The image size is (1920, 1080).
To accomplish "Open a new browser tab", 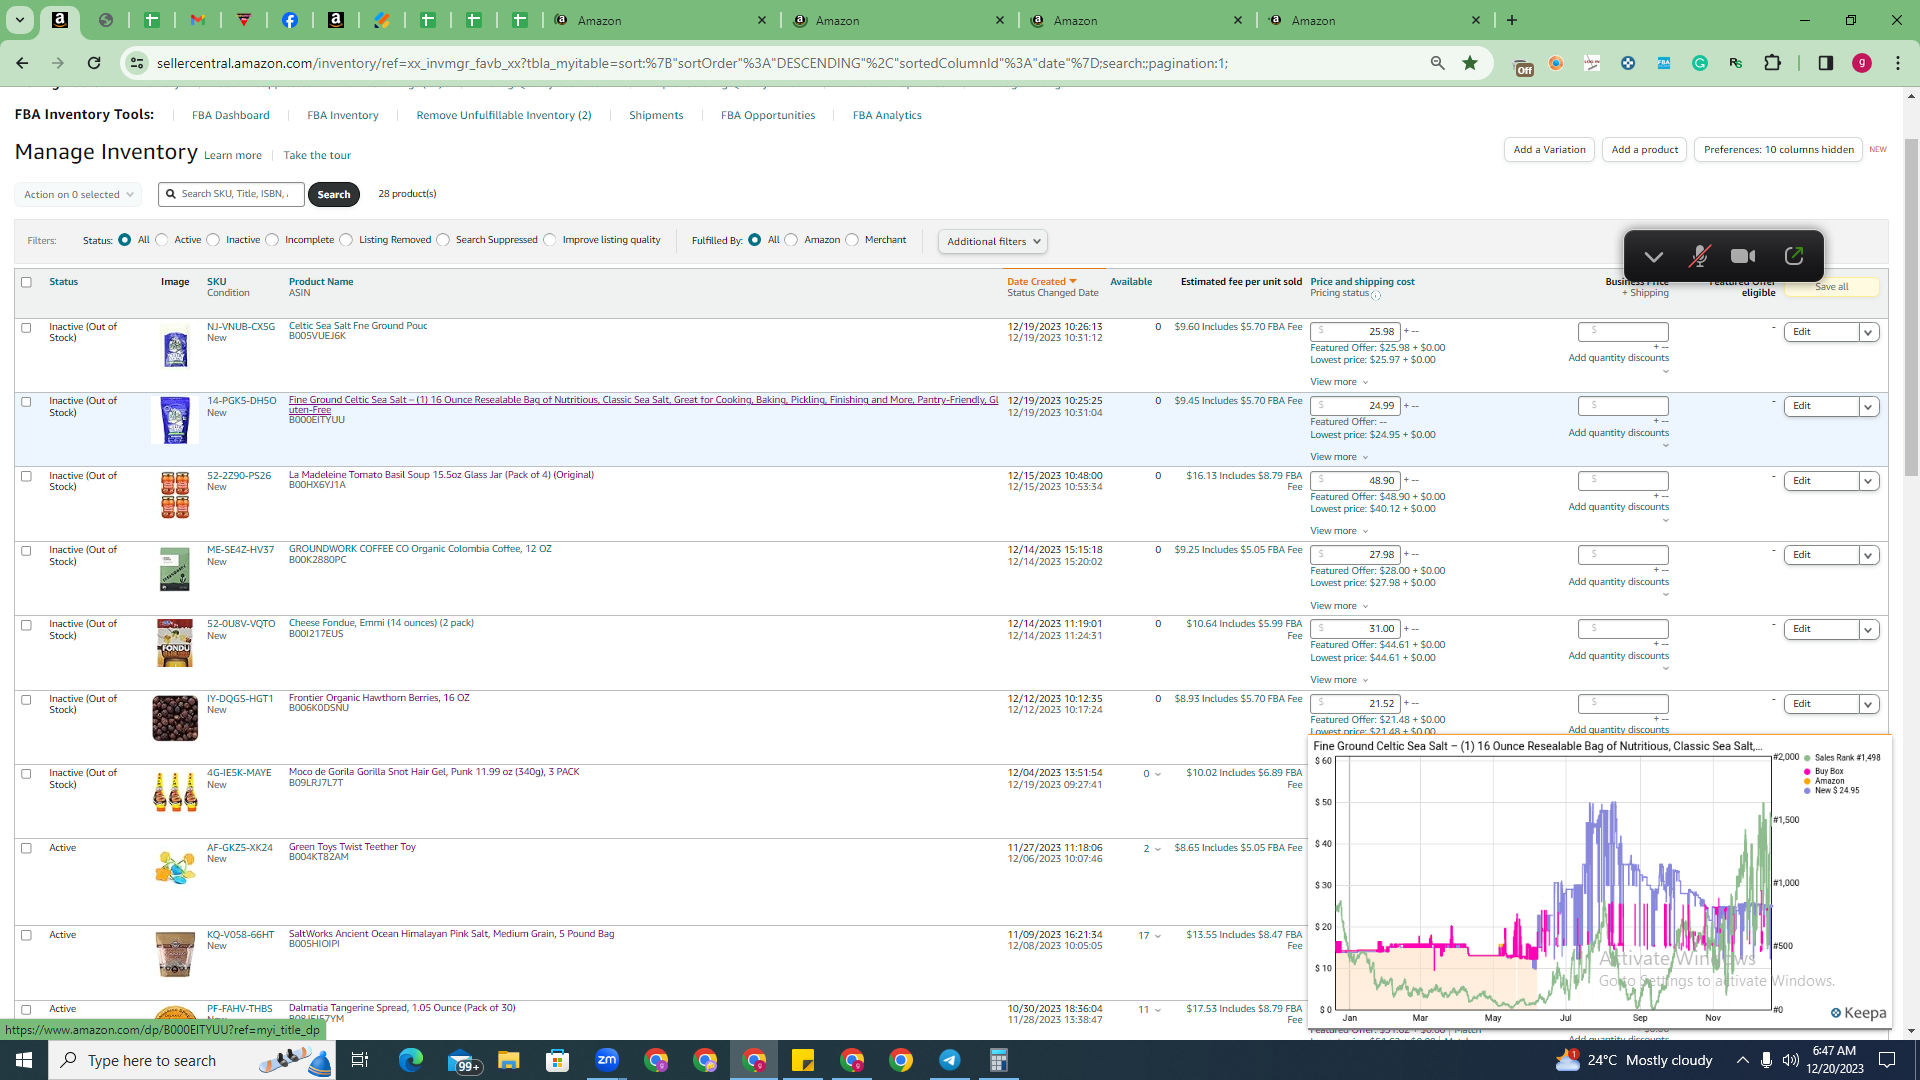I will 1512,20.
